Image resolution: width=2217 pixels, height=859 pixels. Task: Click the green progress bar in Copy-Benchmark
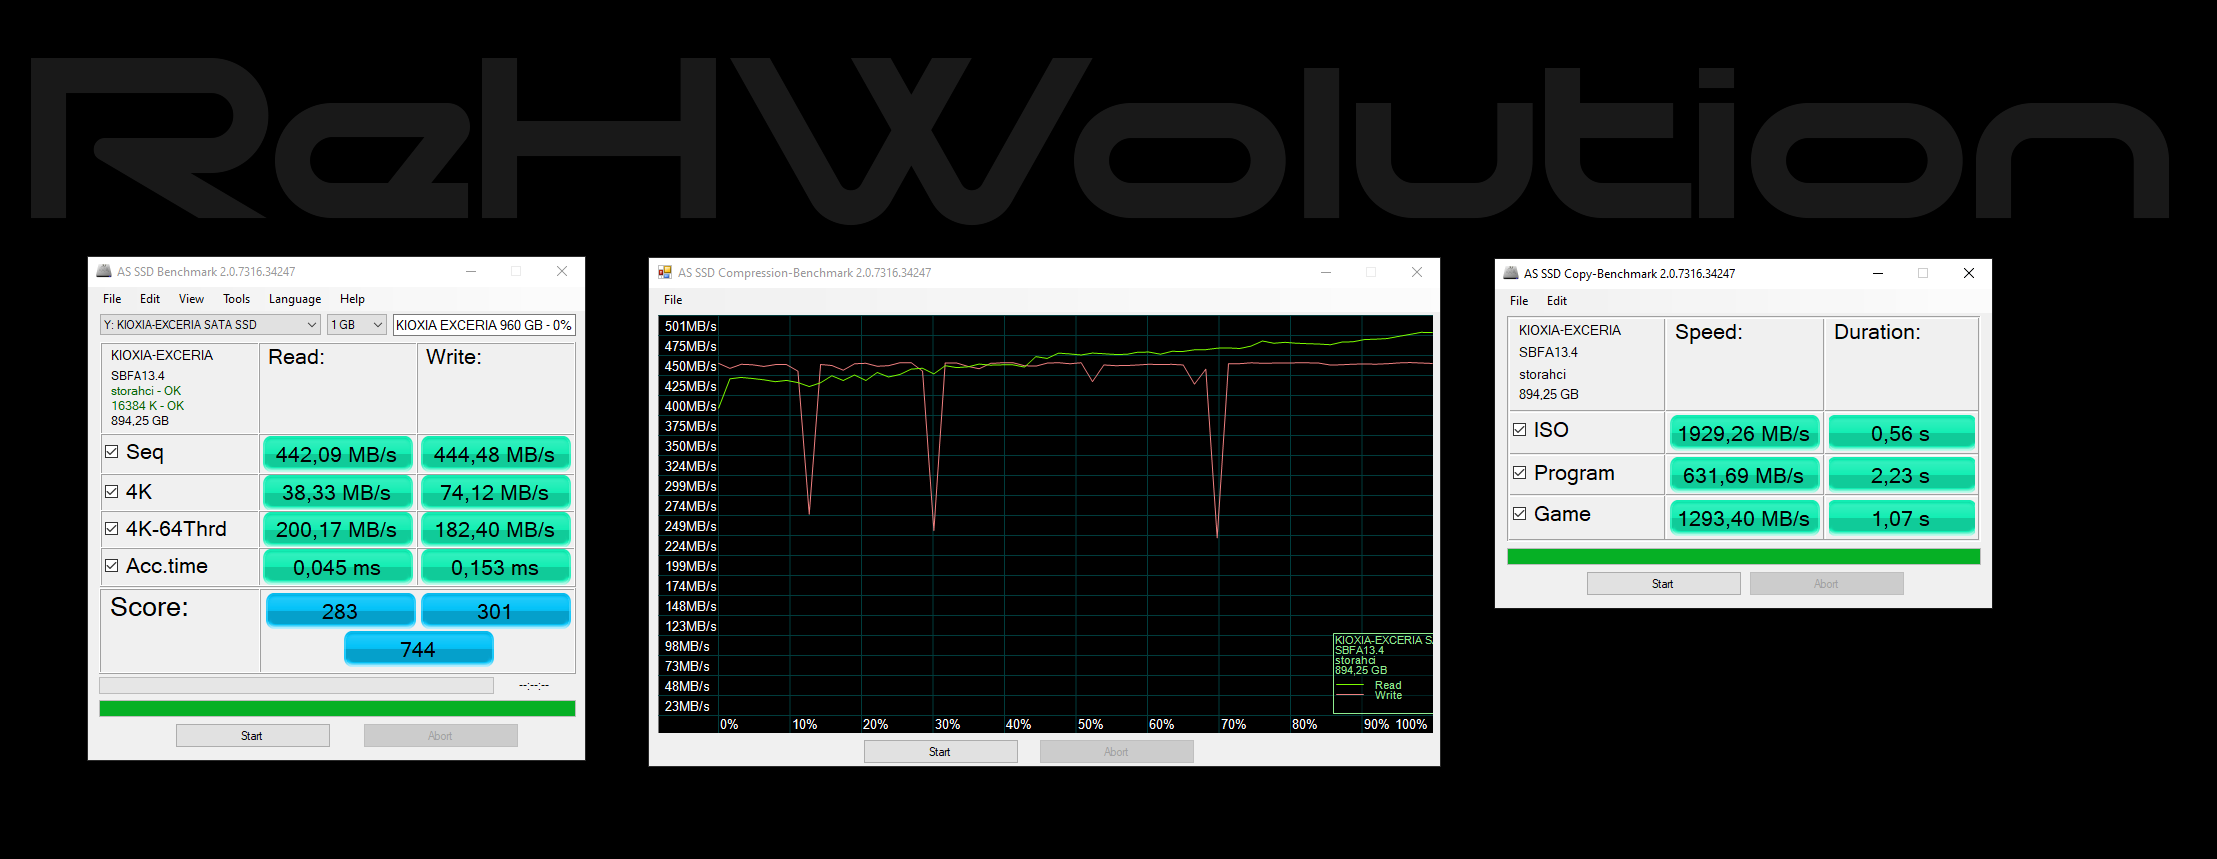click(x=1743, y=556)
